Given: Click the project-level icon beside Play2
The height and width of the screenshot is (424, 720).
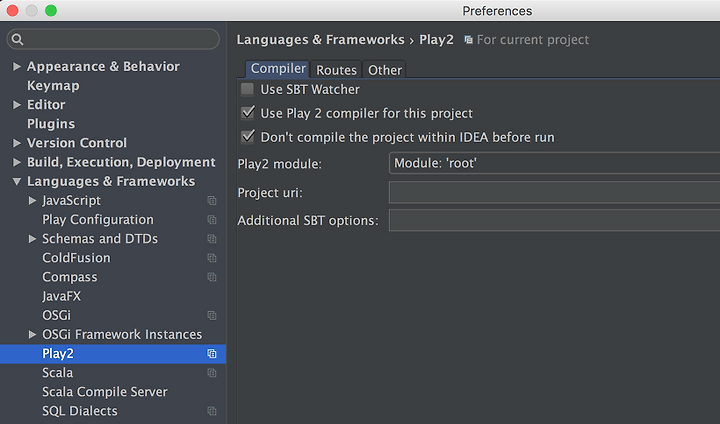Looking at the screenshot, I should [x=212, y=354].
